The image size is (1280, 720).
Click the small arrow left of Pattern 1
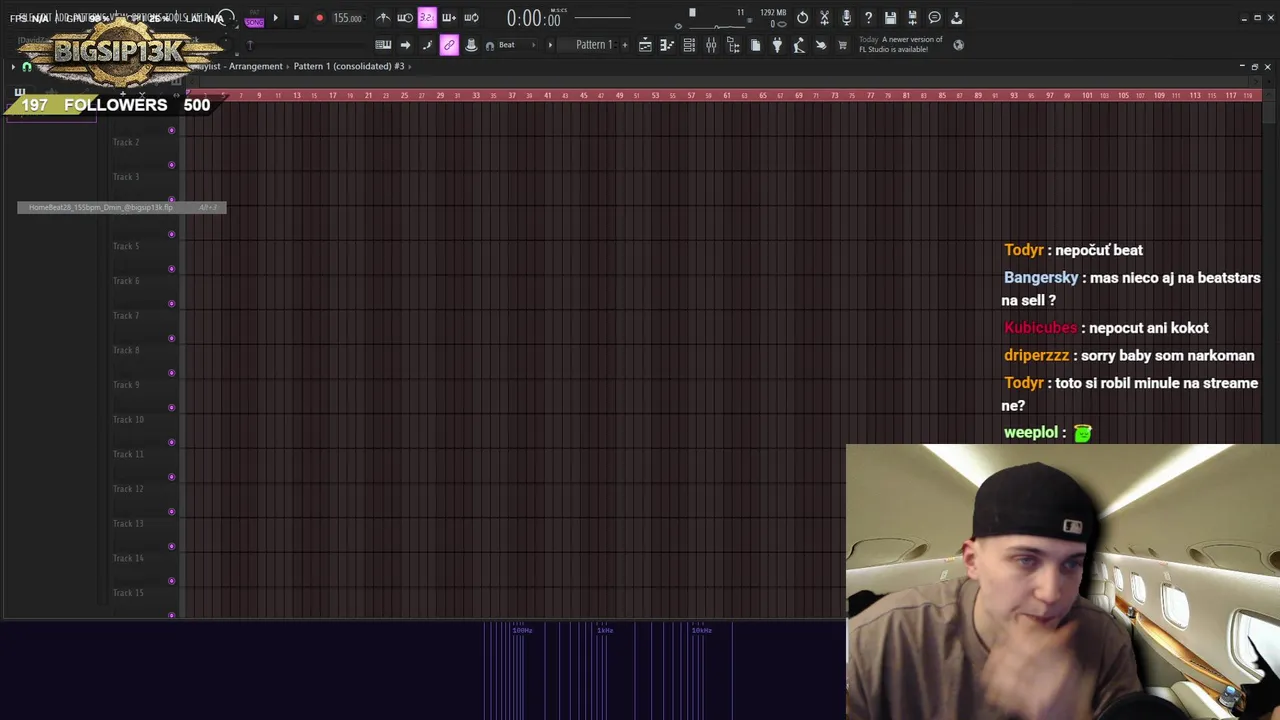coord(549,45)
